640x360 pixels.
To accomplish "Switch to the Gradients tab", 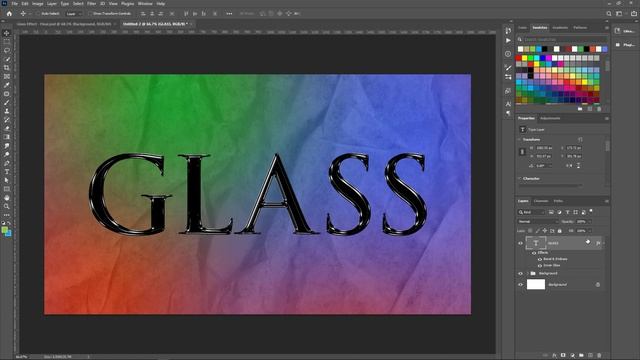I will pyautogui.click(x=560, y=28).
